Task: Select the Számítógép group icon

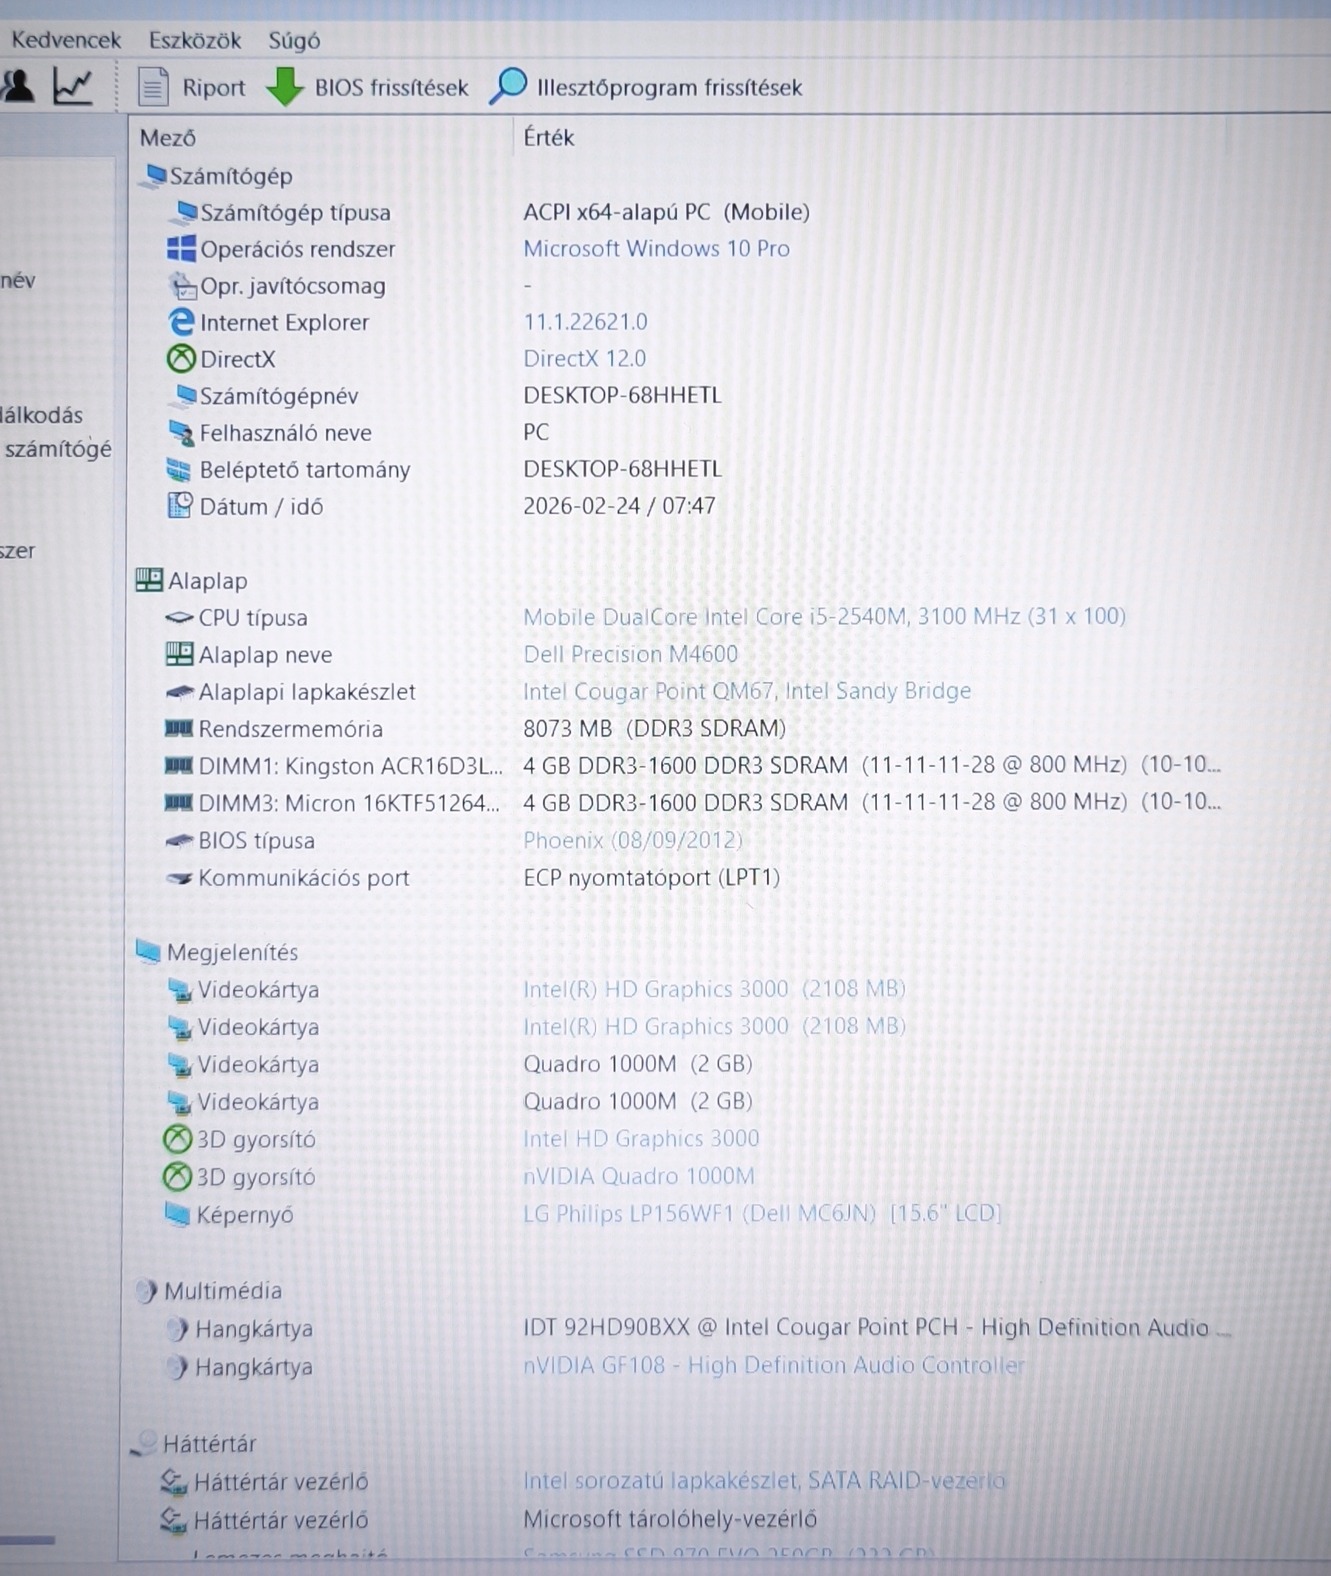Action: 155,175
